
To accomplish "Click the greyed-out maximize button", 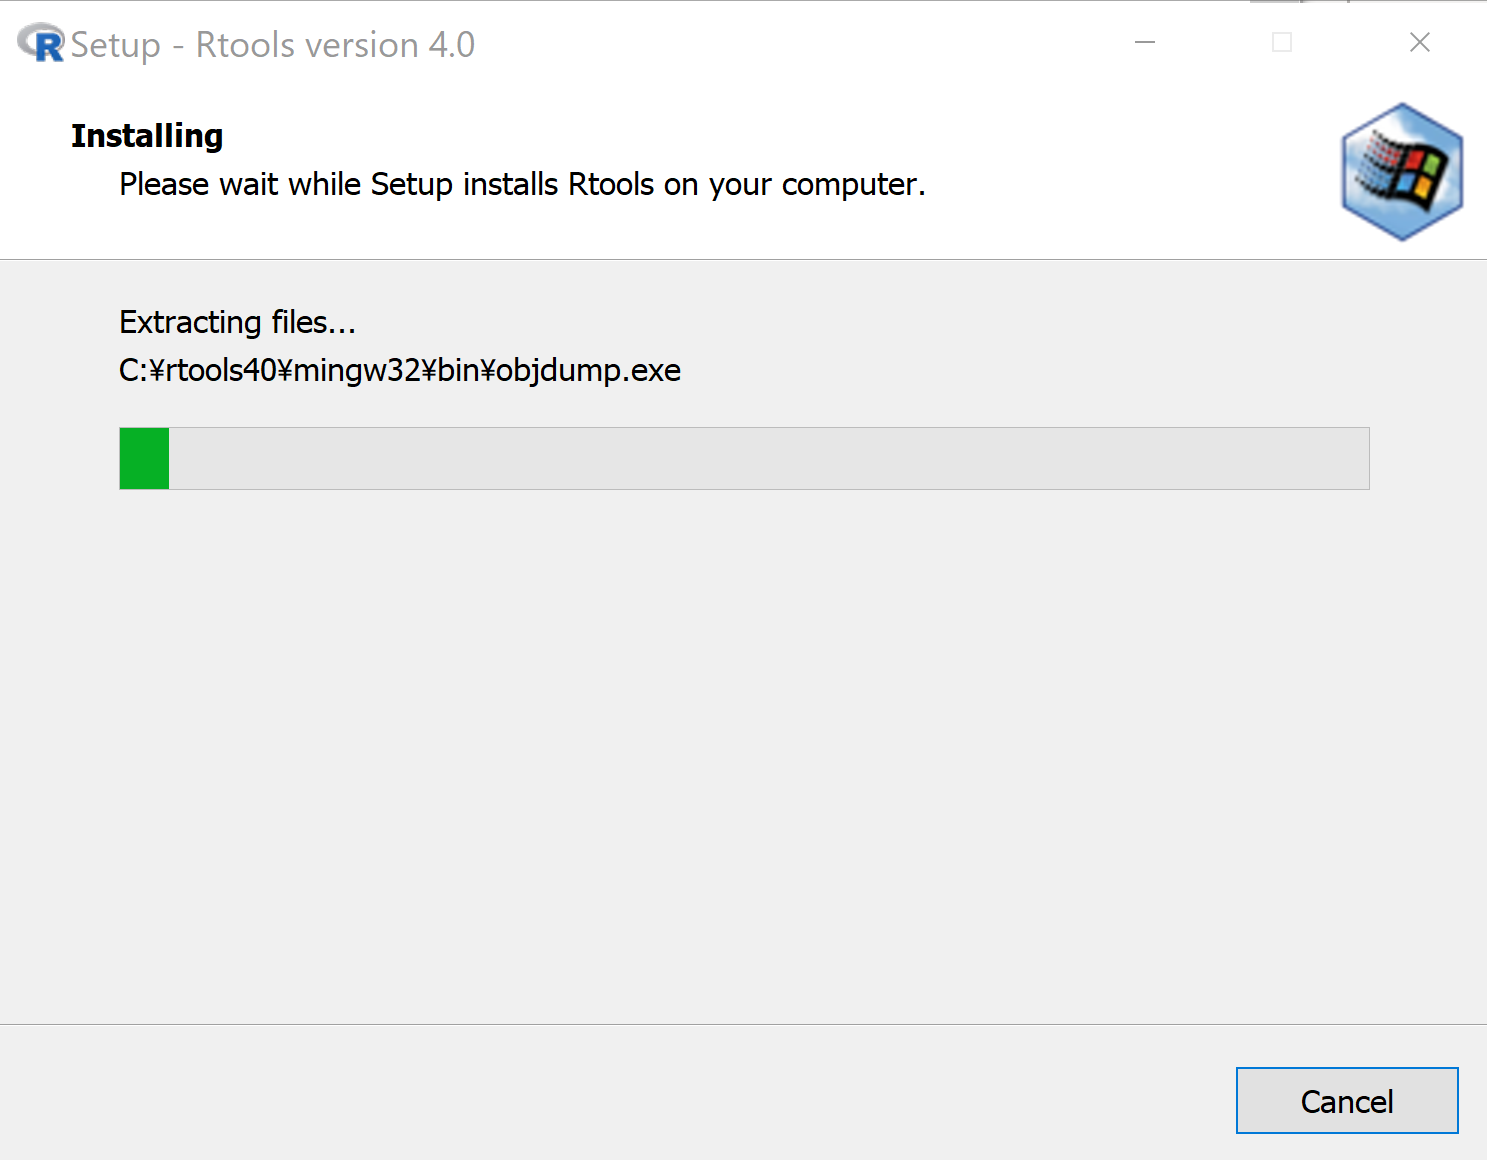I will click(x=1282, y=42).
